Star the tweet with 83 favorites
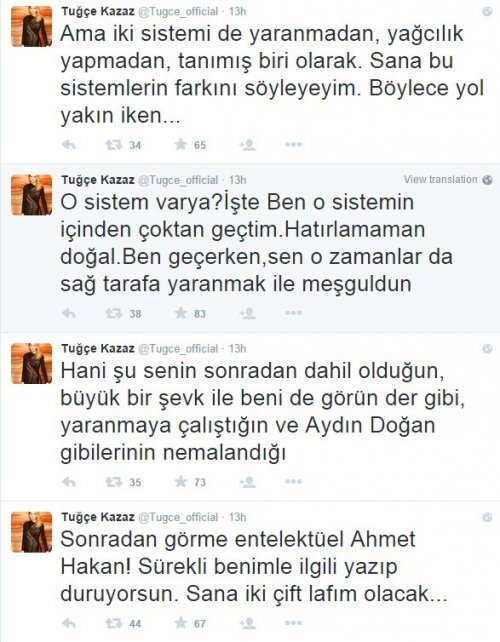Viewport: 500px width, 642px height. pyautogui.click(x=181, y=313)
